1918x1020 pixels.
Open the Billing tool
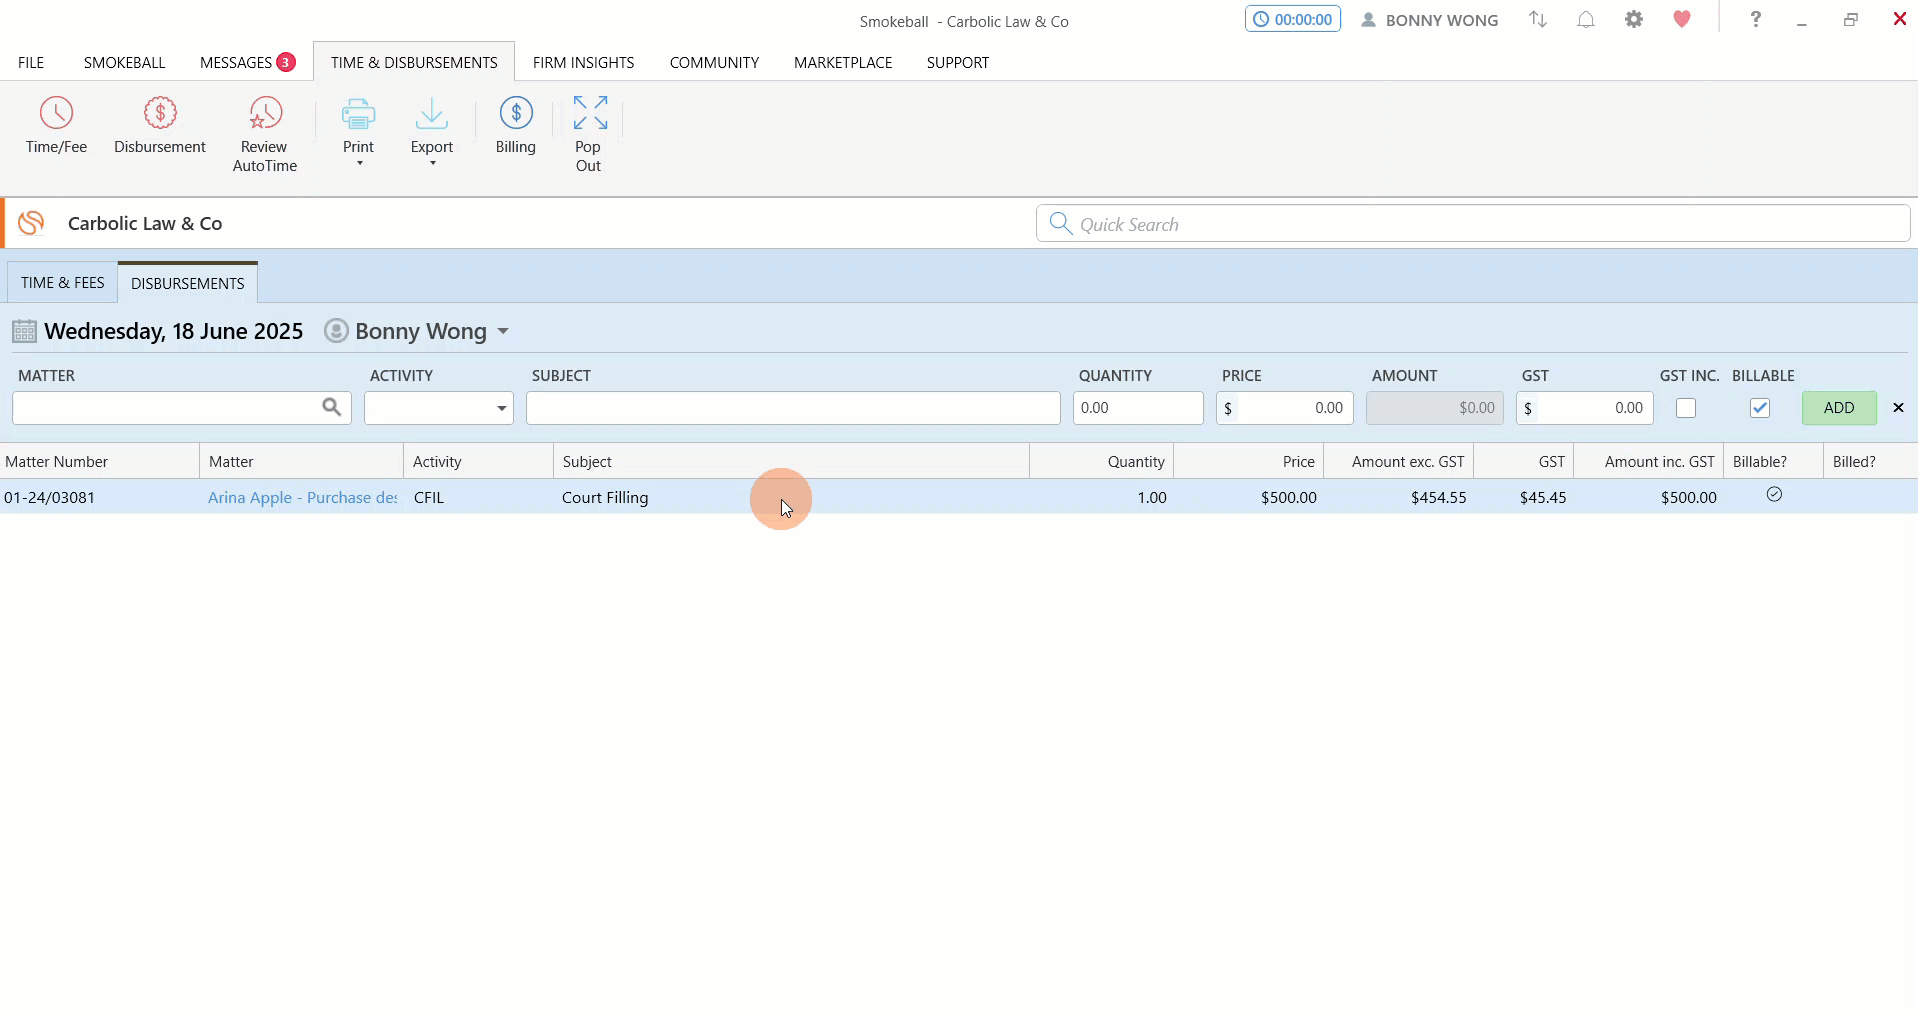point(516,125)
